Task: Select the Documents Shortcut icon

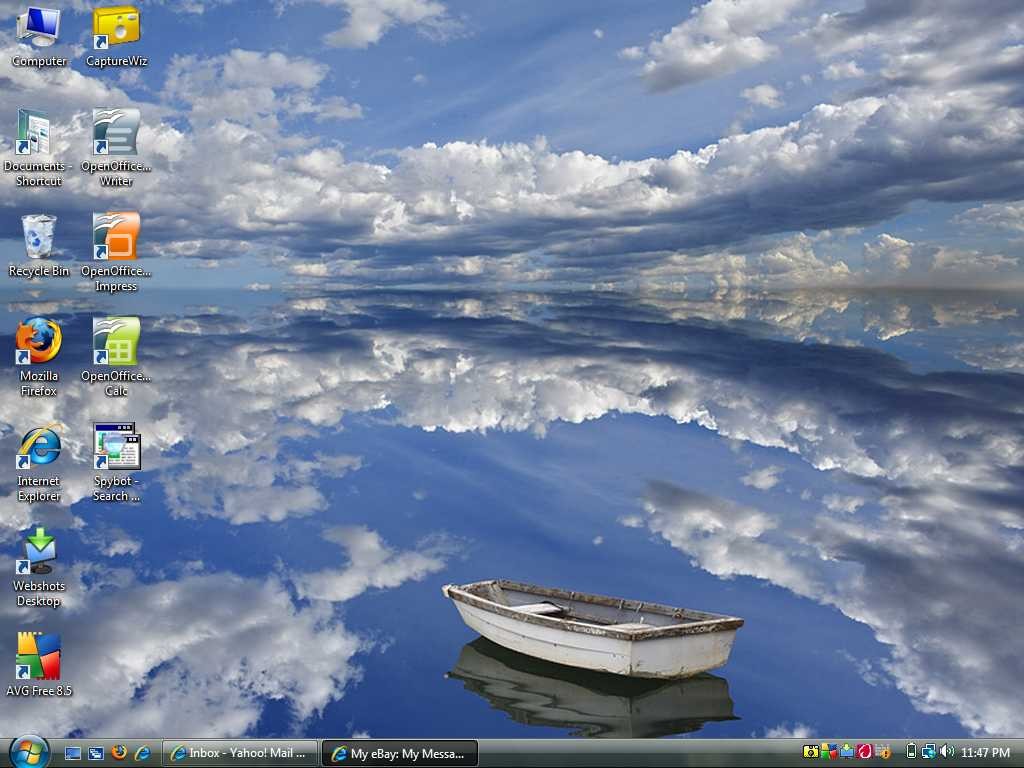Action: (x=39, y=148)
